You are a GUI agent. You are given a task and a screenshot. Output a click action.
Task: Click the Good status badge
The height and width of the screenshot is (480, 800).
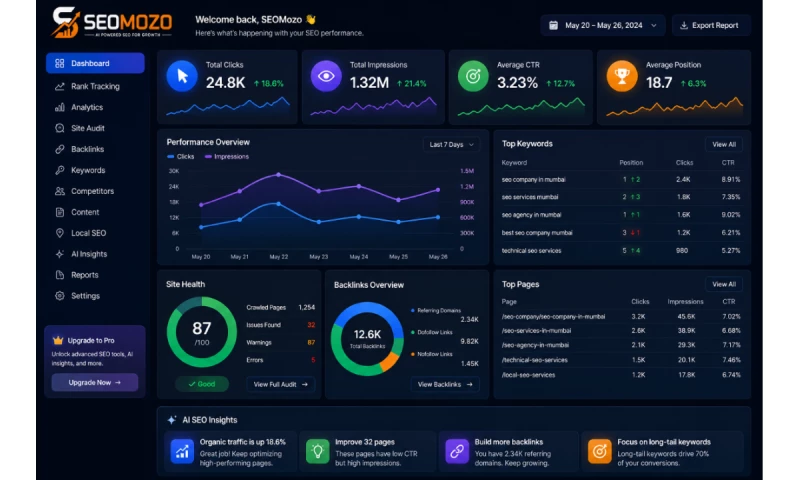point(202,384)
